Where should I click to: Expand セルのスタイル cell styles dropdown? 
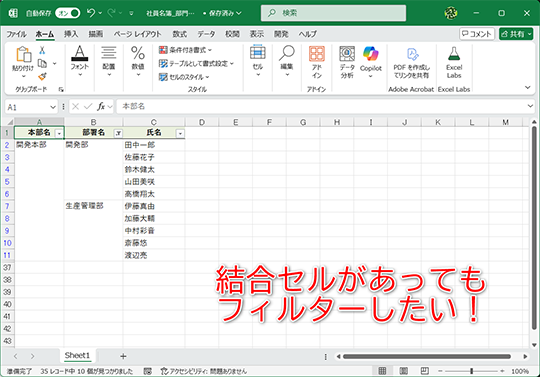tap(207, 77)
